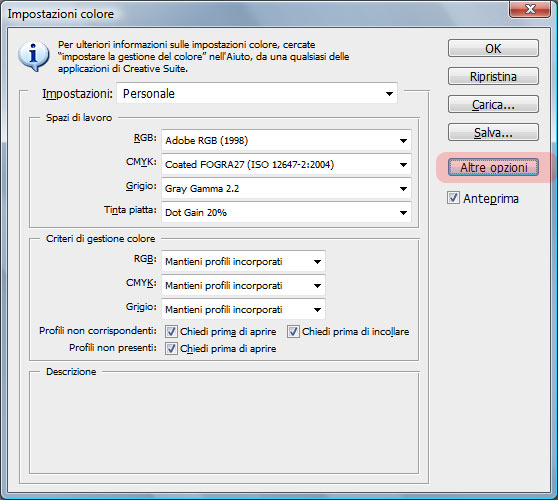The height and width of the screenshot is (500, 558).
Task: Expand the Tinta piatta Dot Gain 20% dropdown
Action: tap(286, 212)
